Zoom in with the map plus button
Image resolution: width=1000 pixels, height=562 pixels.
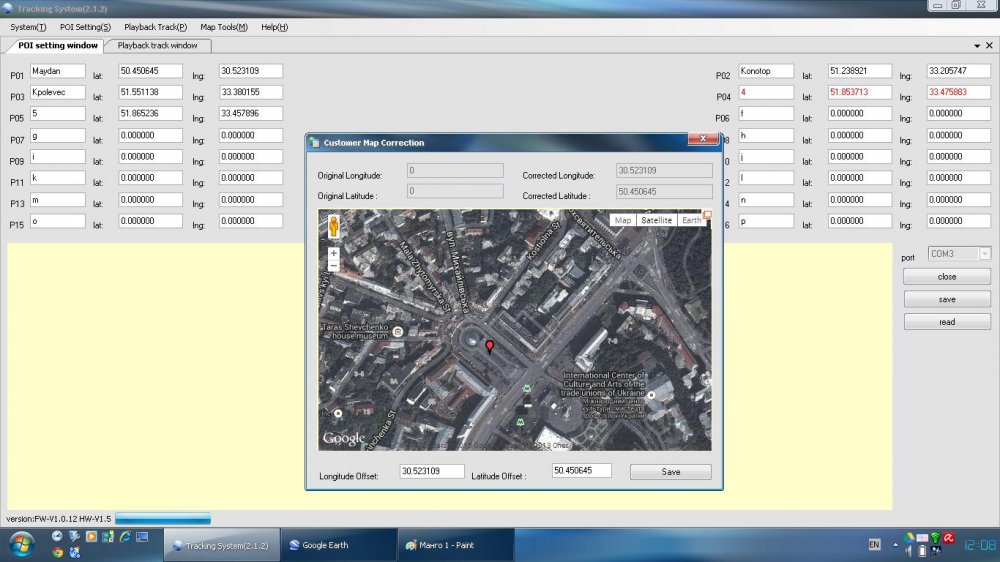[x=333, y=253]
